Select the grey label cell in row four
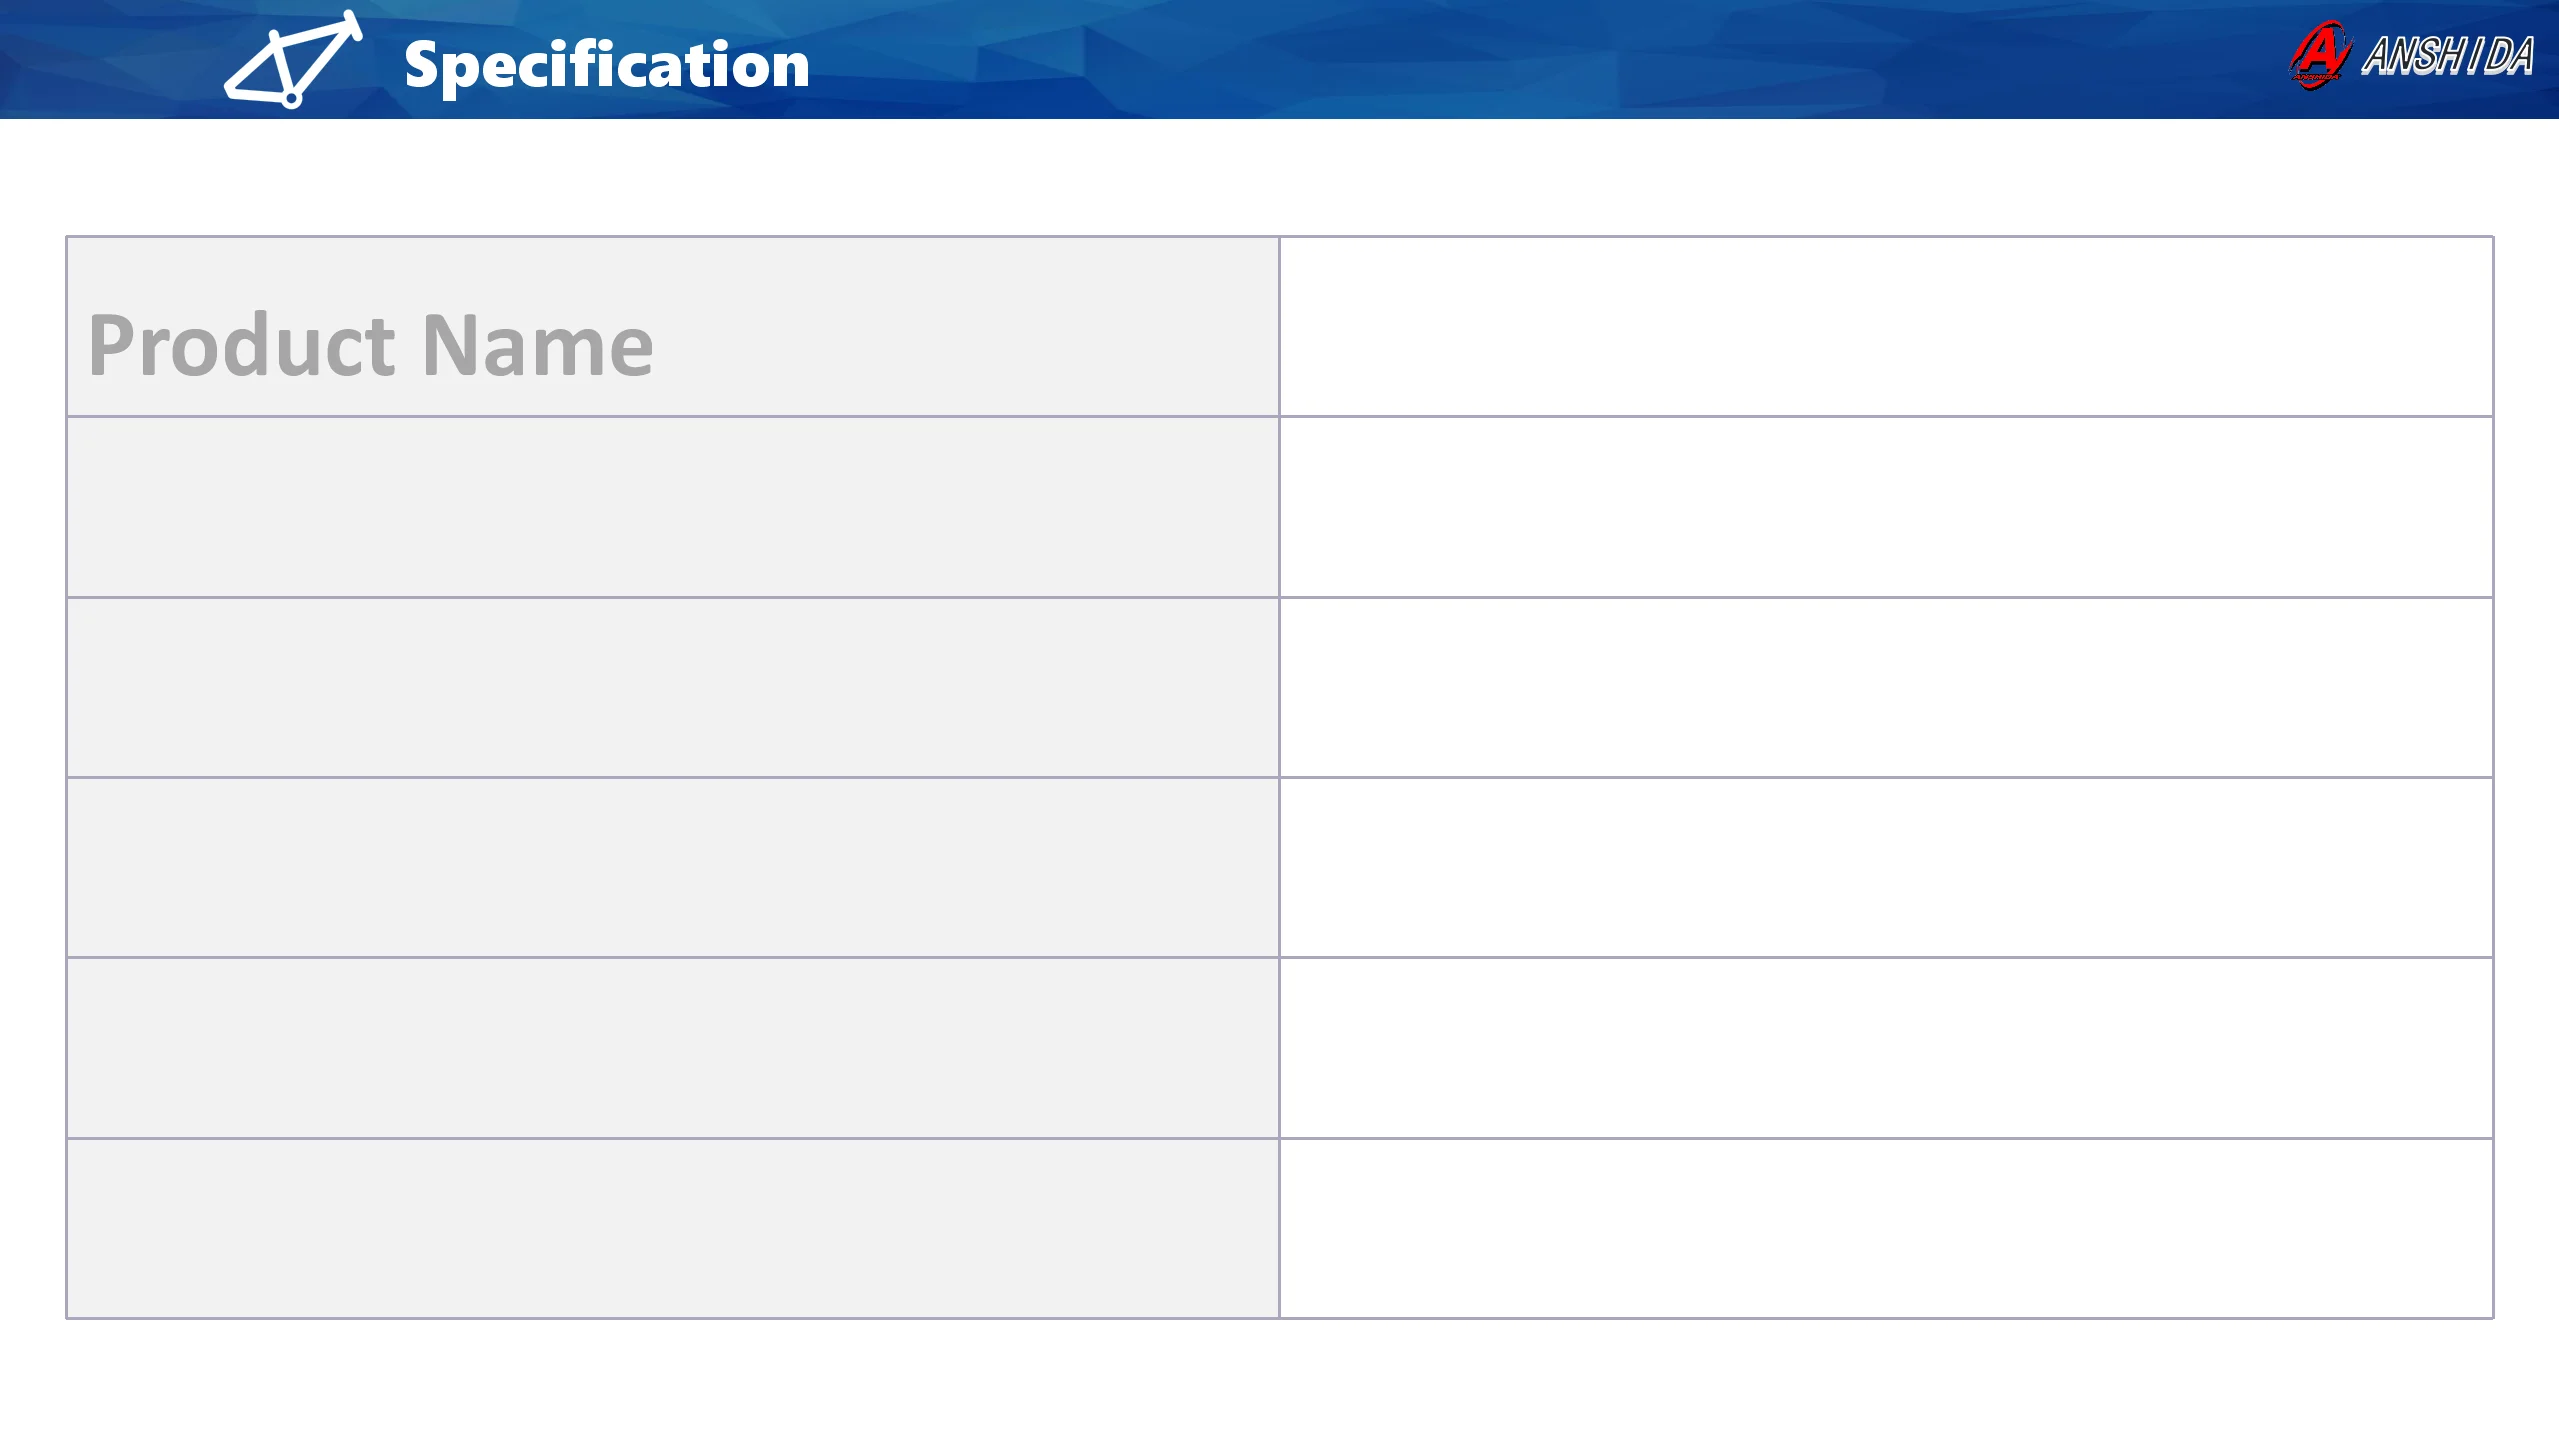 [x=672, y=868]
